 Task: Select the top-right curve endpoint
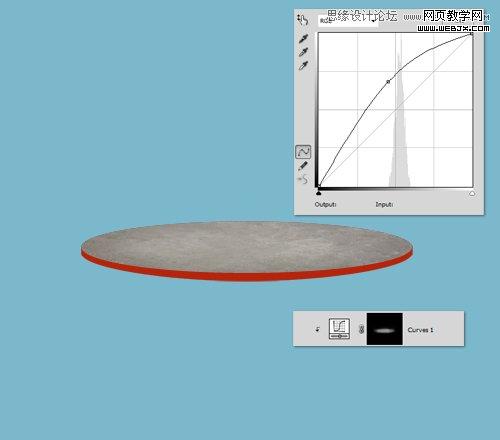click(x=472, y=34)
